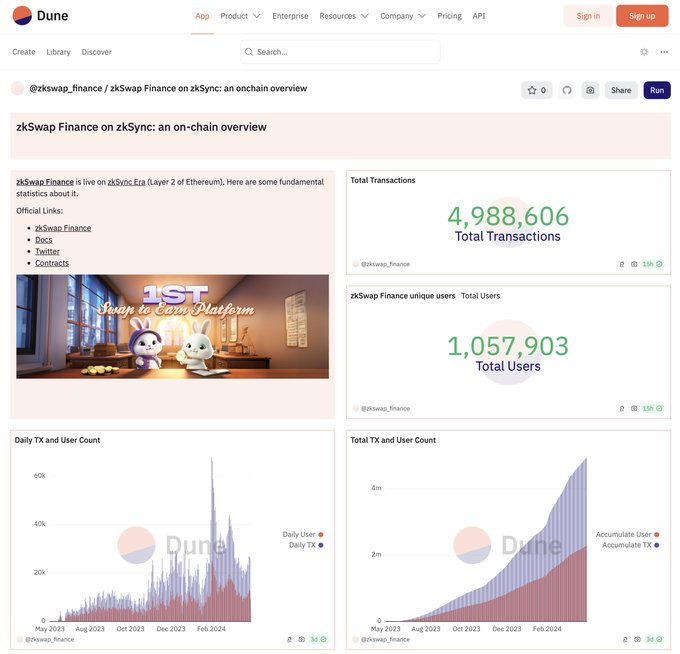
Task: Toggle the Daily TX legend series
Action: tap(306, 545)
